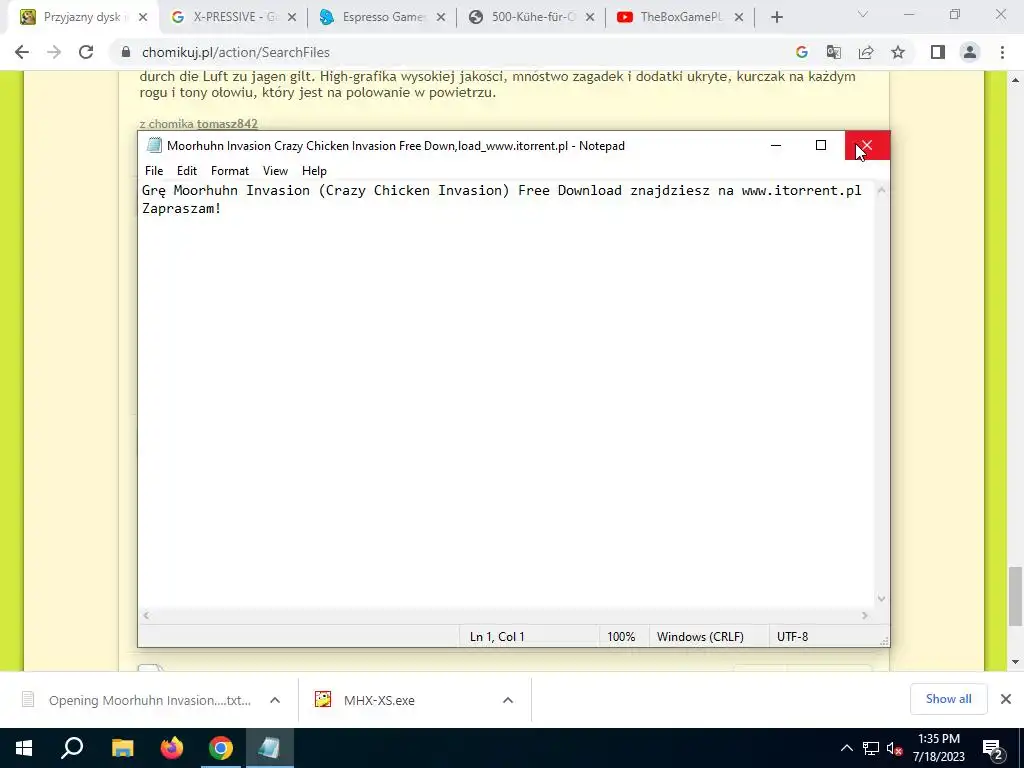
Task: Open Chrome three-dot menu
Action: (1002, 52)
